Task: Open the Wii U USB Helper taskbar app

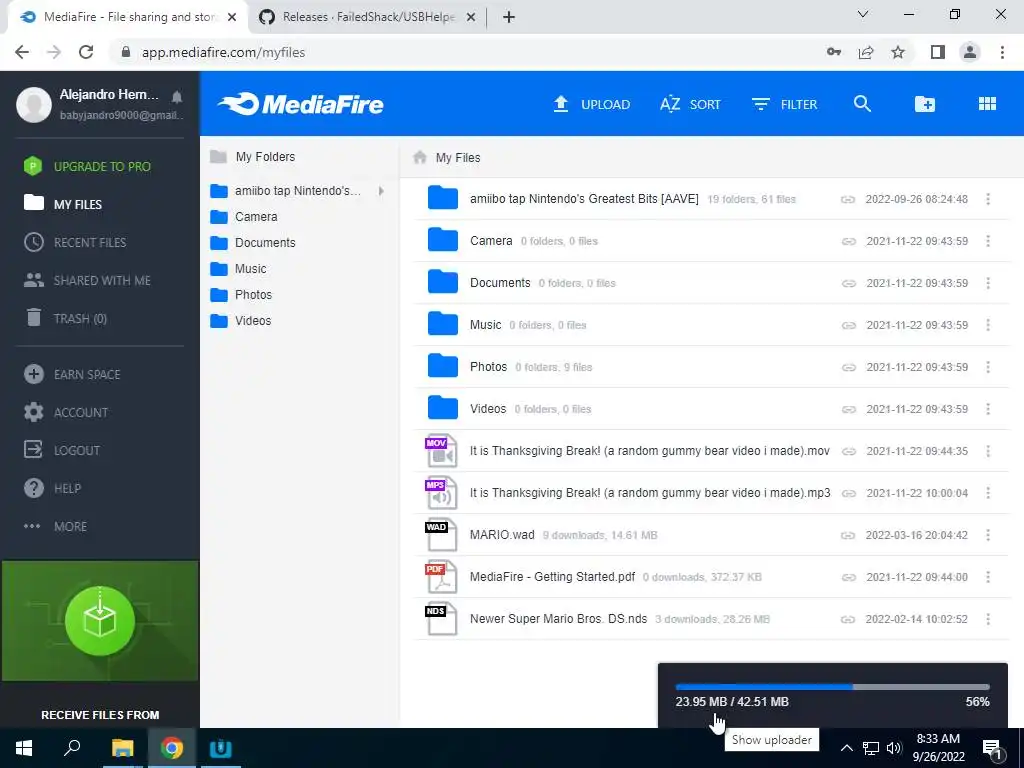Action: (220, 748)
